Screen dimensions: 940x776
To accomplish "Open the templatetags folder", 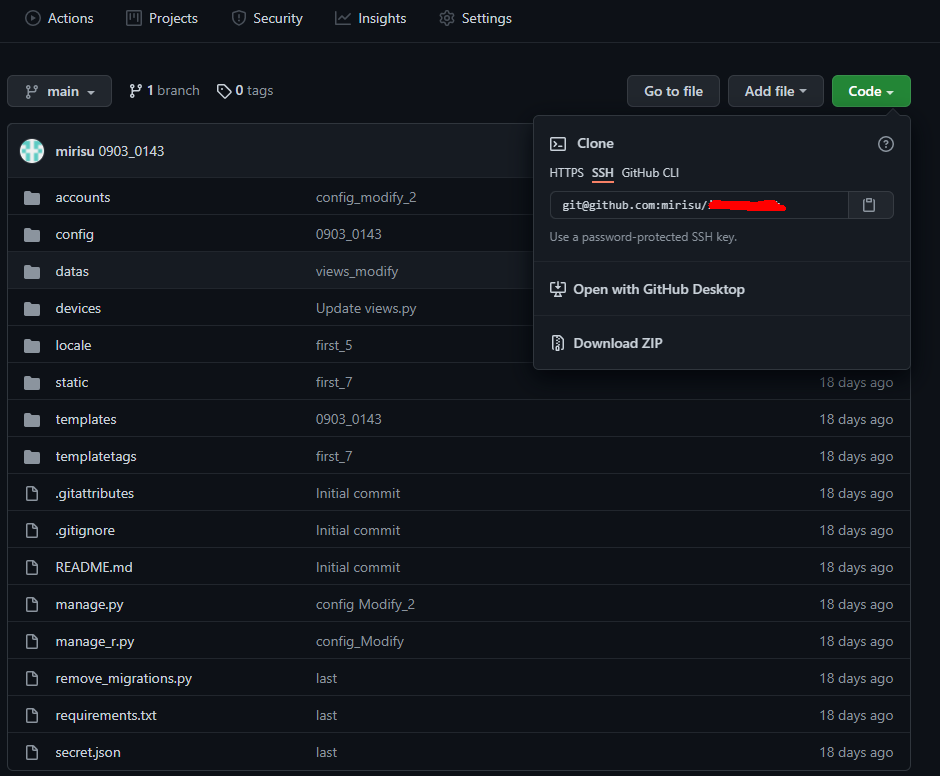I will pos(96,456).
